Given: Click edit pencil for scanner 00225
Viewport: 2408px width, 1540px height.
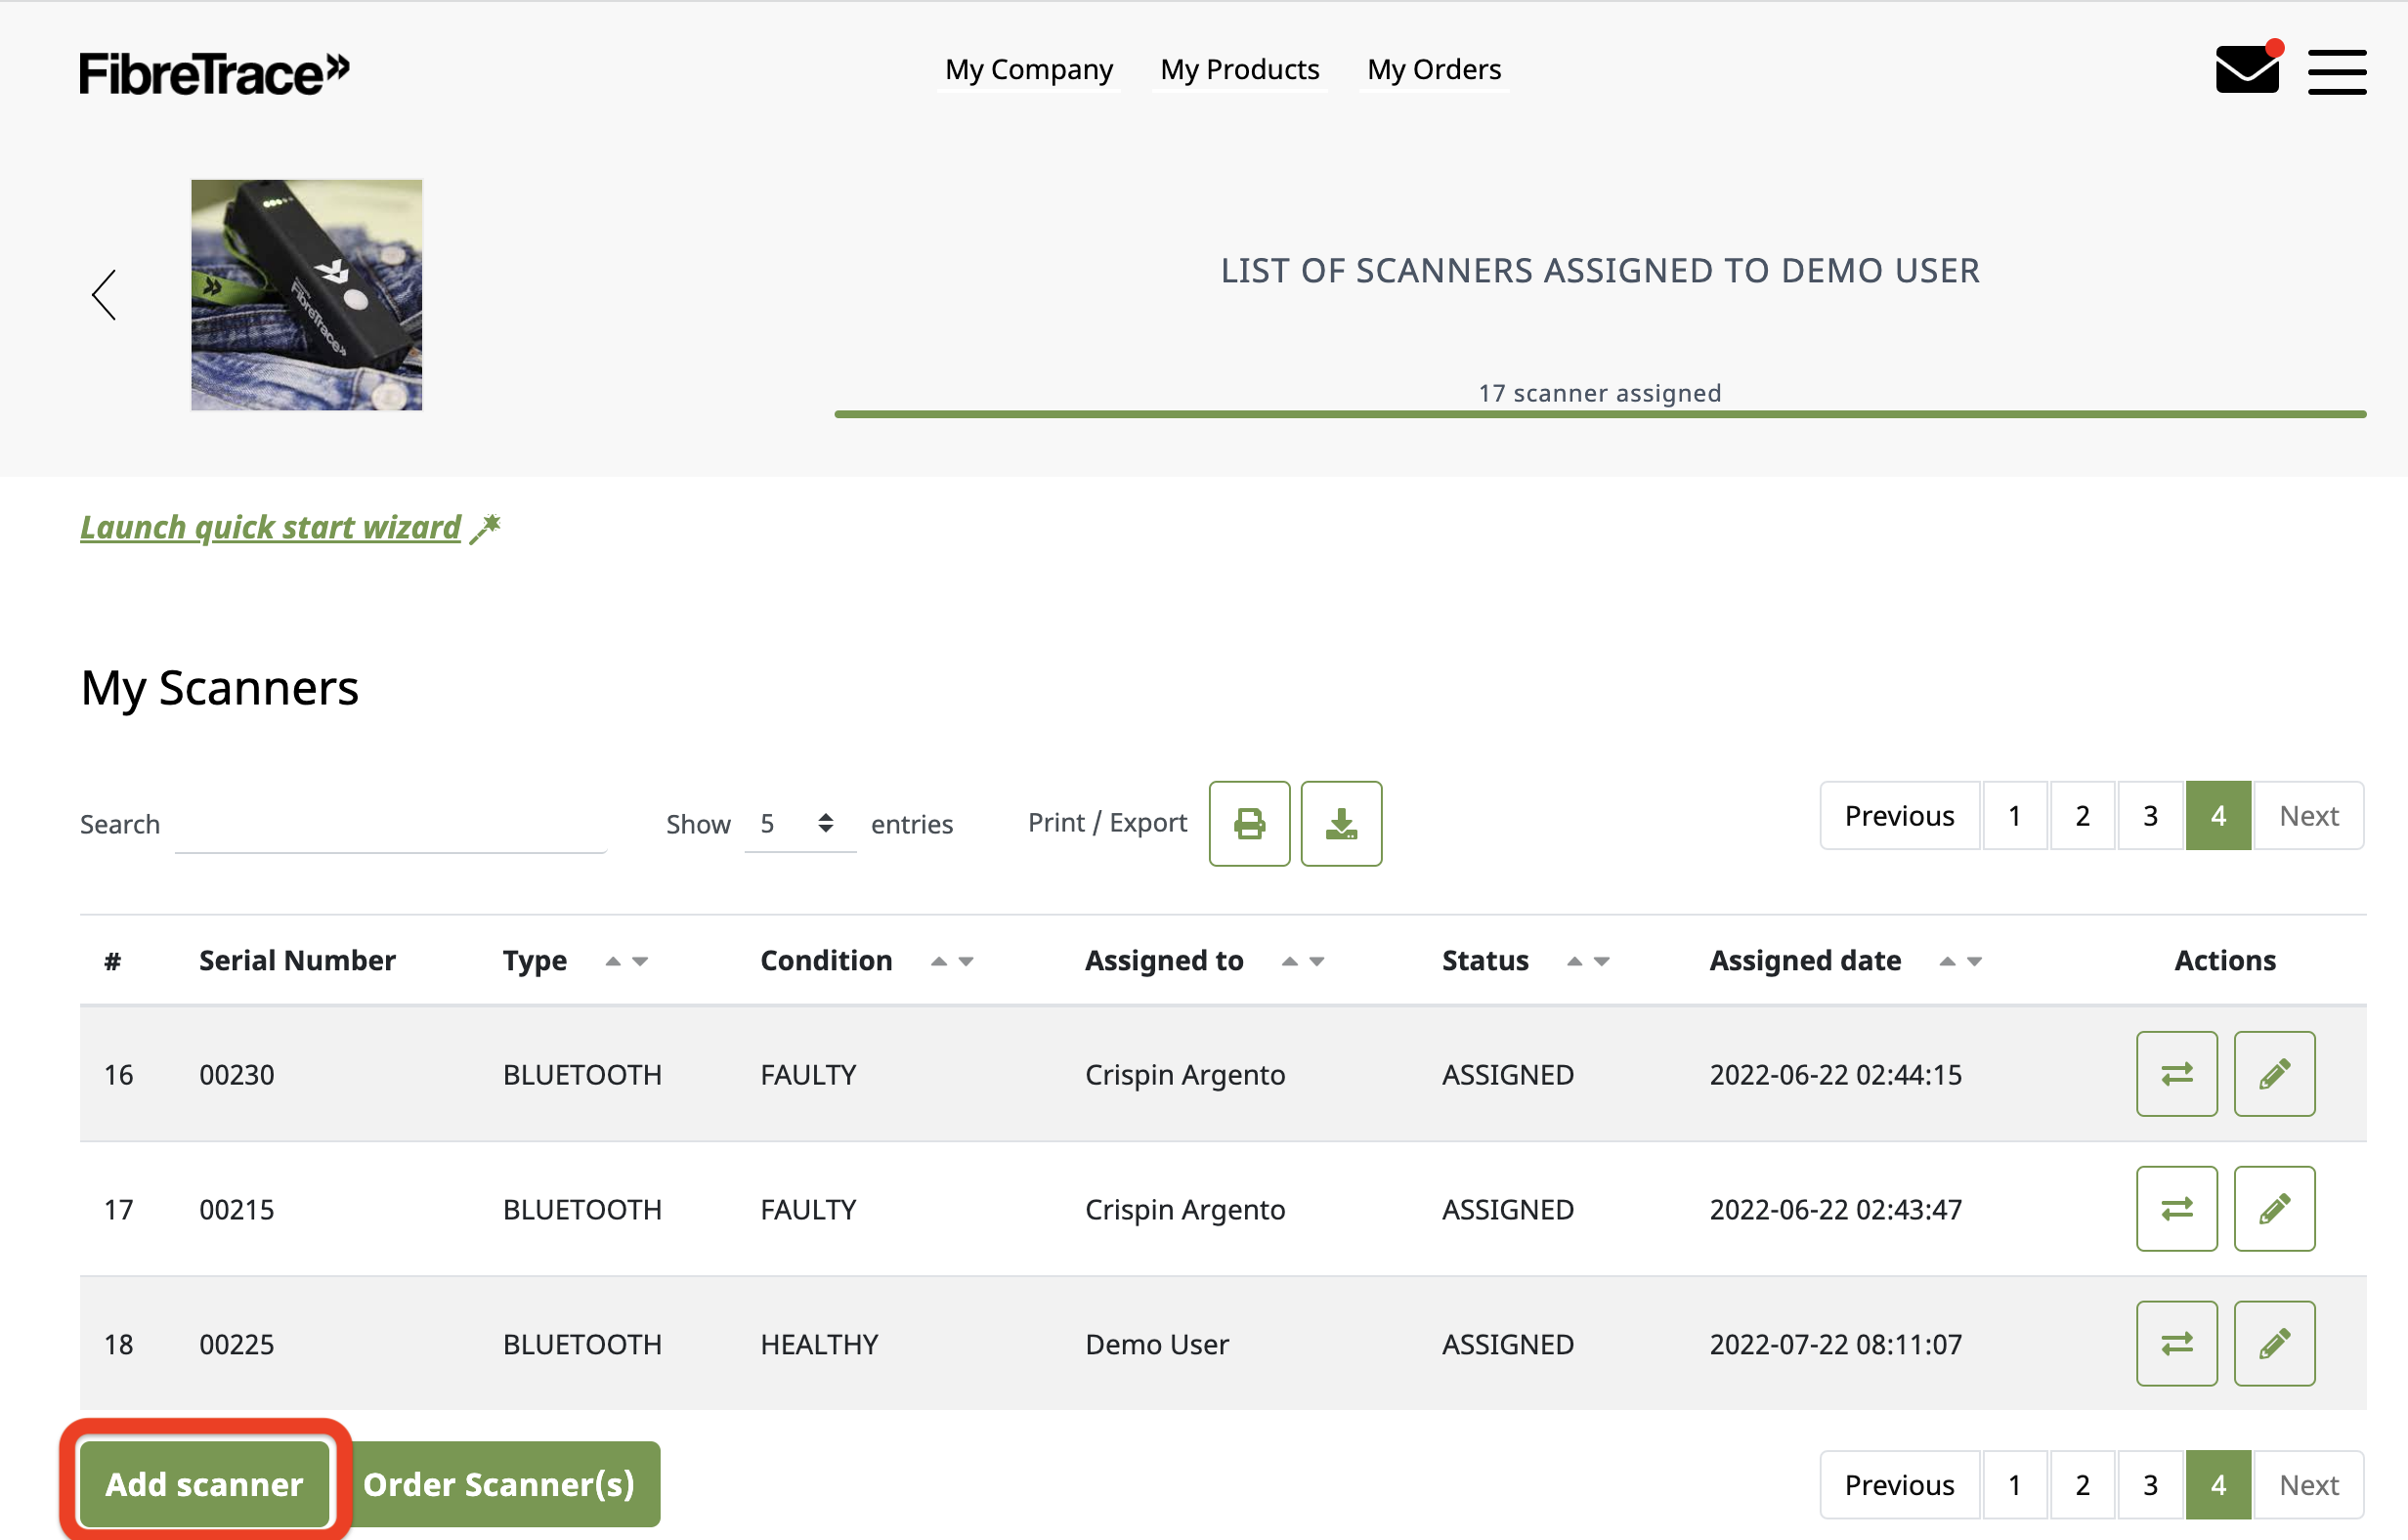Looking at the screenshot, I should click(2274, 1343).
